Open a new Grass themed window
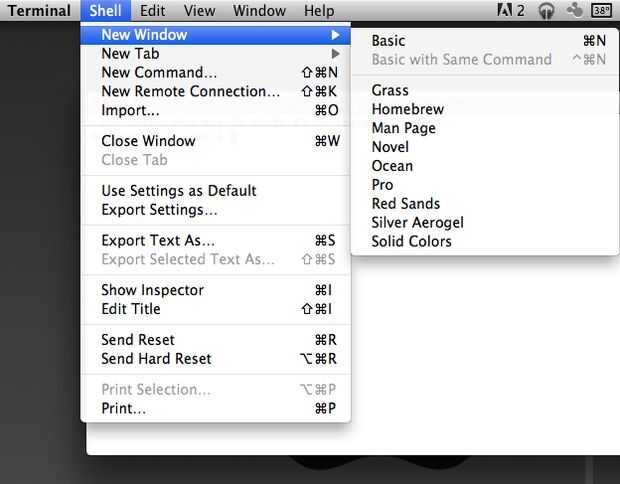The height and width of the screenshot is (484, 620). pyautogui.click(x=390, y=90)
